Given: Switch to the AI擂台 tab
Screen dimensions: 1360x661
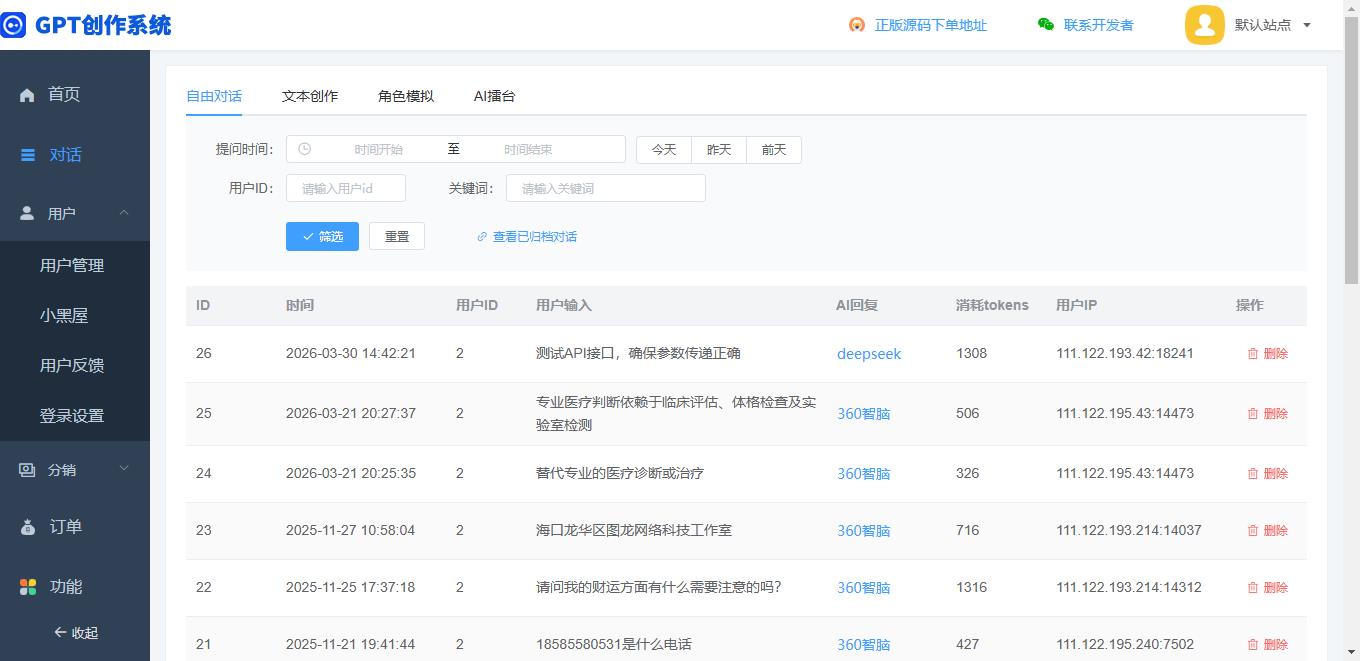Looking at the screenshot, I should (494, 96).
